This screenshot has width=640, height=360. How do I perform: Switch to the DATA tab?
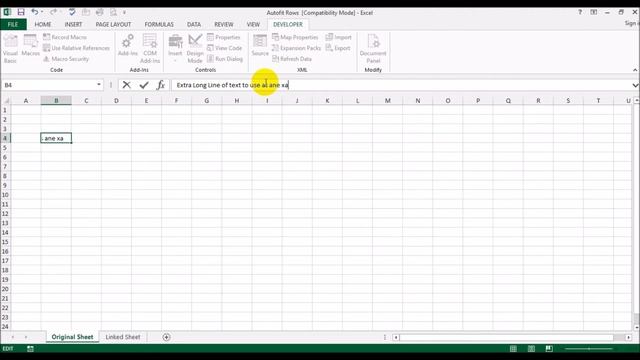coord(194,24)
